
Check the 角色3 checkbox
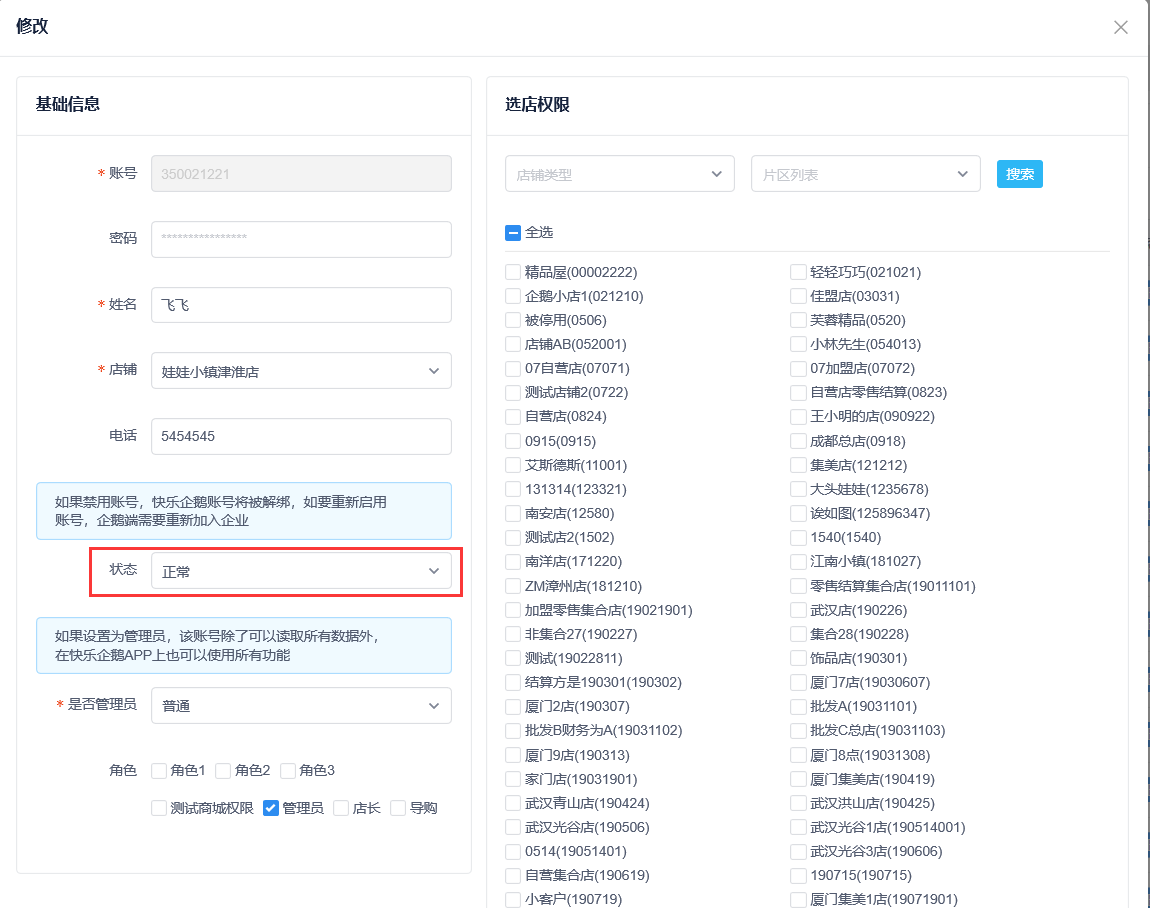288,770
